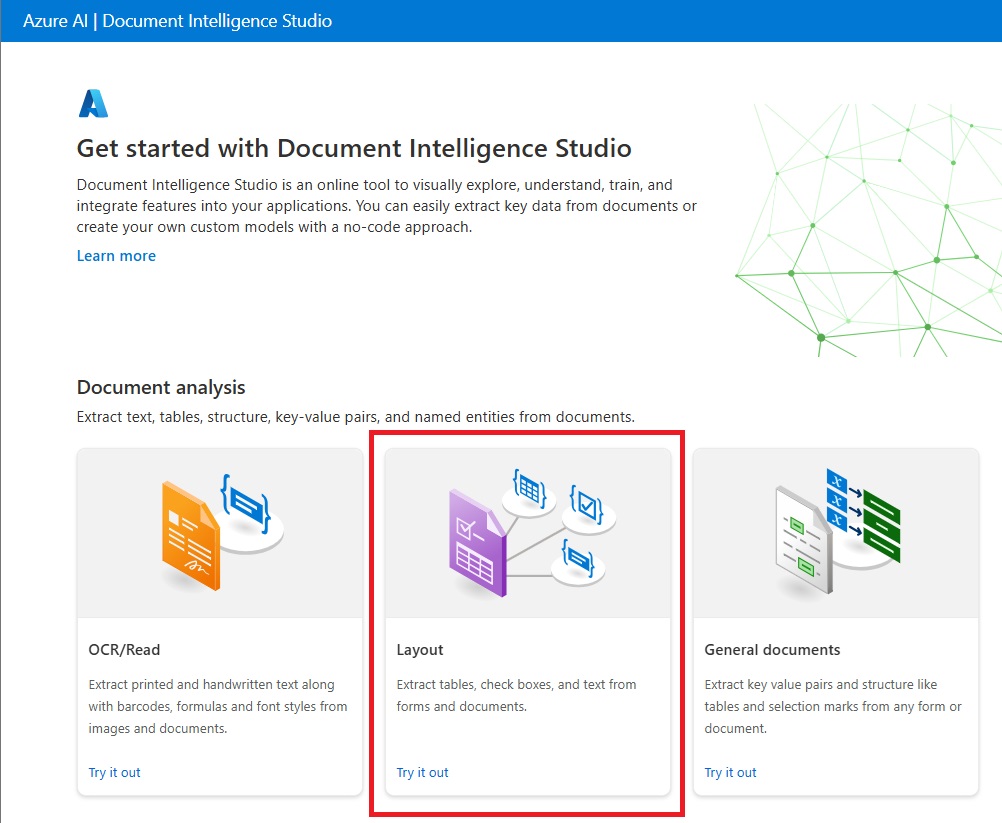Screen dimensions: 1002x823
Task: Click the General documents card title
Action: pos(772,649)
